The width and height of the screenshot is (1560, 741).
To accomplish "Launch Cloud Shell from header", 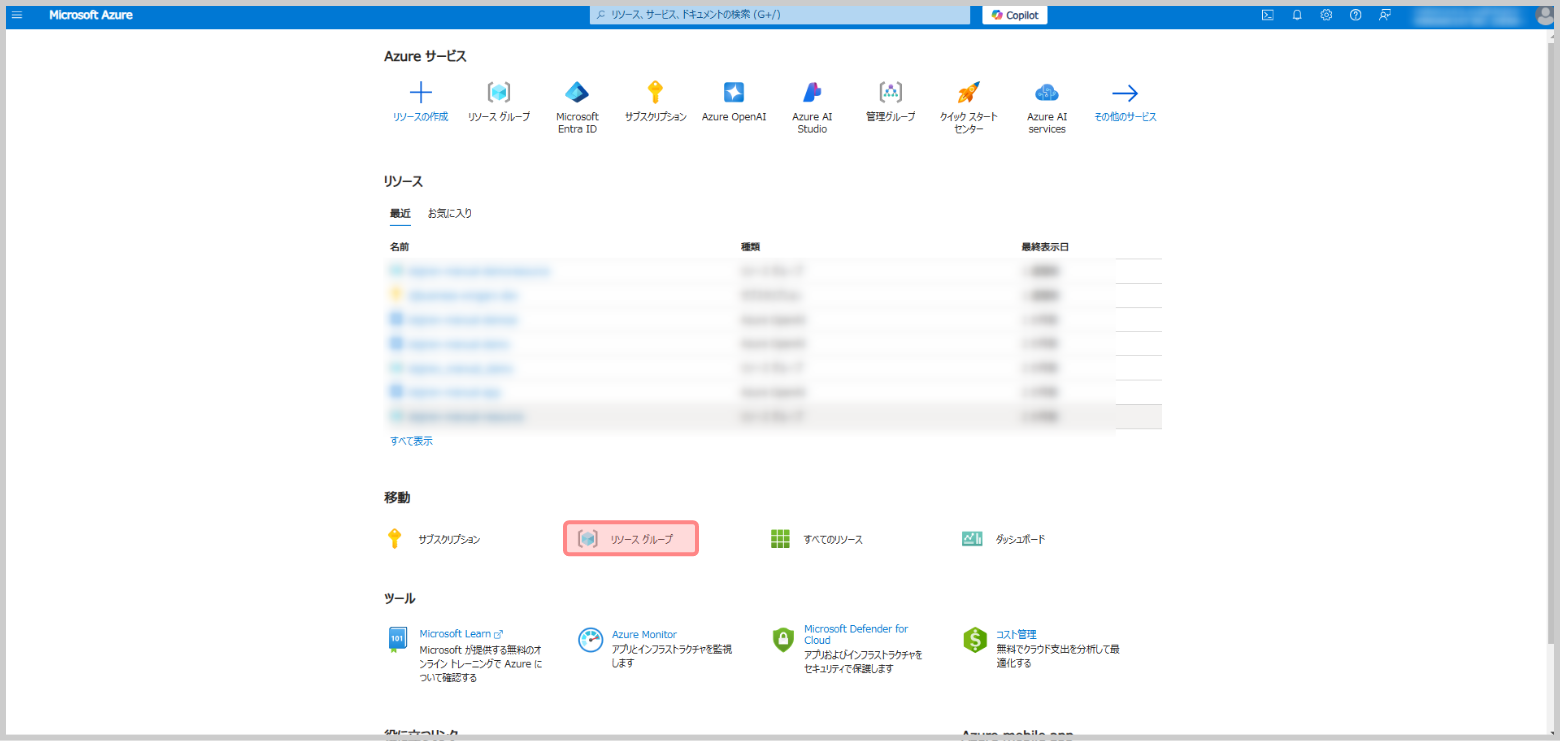I will (x=1267, y=15).
